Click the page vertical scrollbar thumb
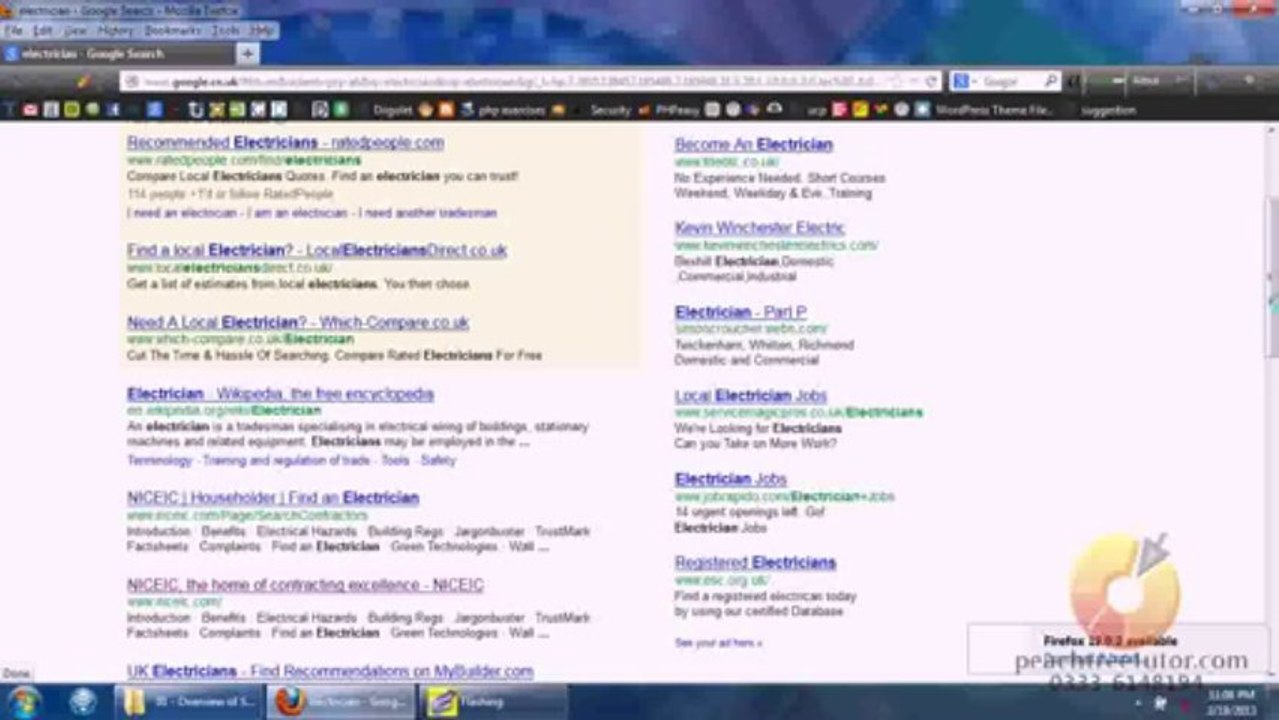The width and height of the screenshot is (1279, 720). [1271, 275]
